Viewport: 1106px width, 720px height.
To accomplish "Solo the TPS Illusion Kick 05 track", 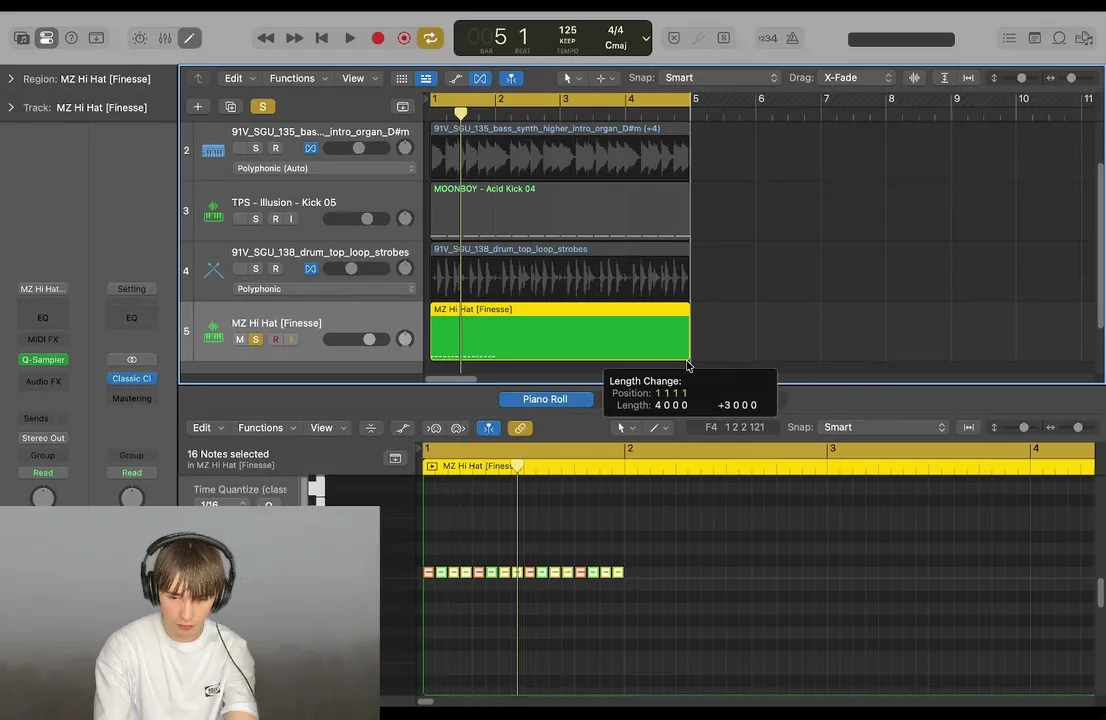I will 255,219.
